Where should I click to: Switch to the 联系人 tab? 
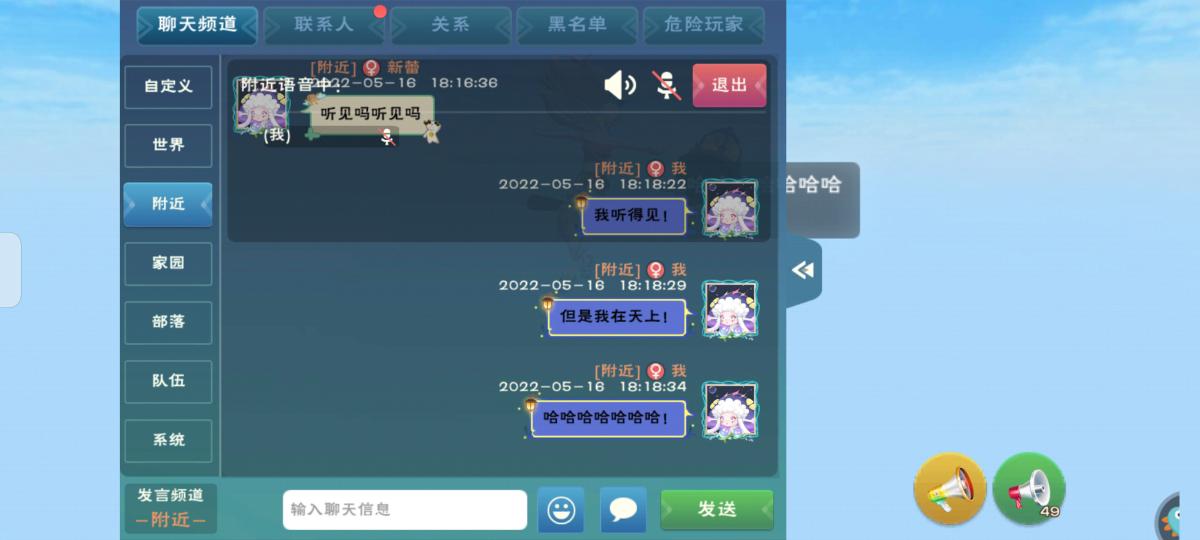coord(324,25)
